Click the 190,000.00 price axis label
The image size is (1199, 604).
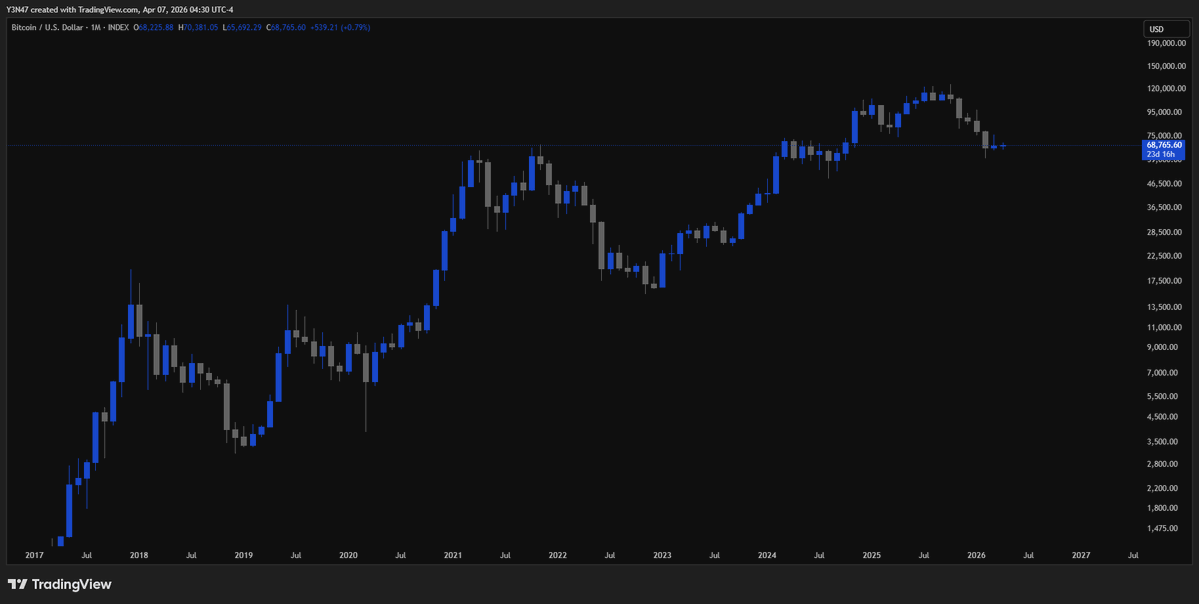1166,43
